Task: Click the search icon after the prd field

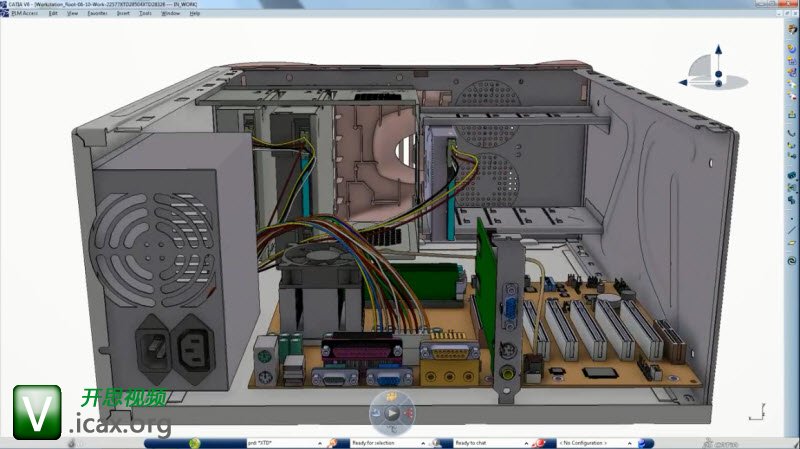Action: (x=333, y=442)
